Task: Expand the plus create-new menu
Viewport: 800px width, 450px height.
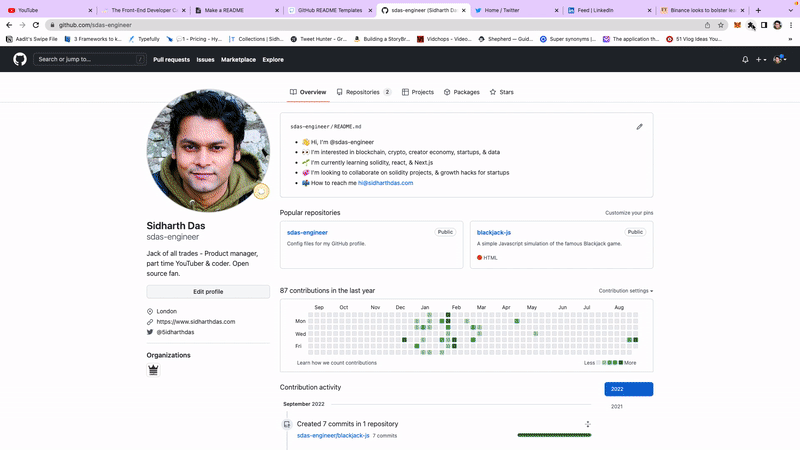Action: 761,60
